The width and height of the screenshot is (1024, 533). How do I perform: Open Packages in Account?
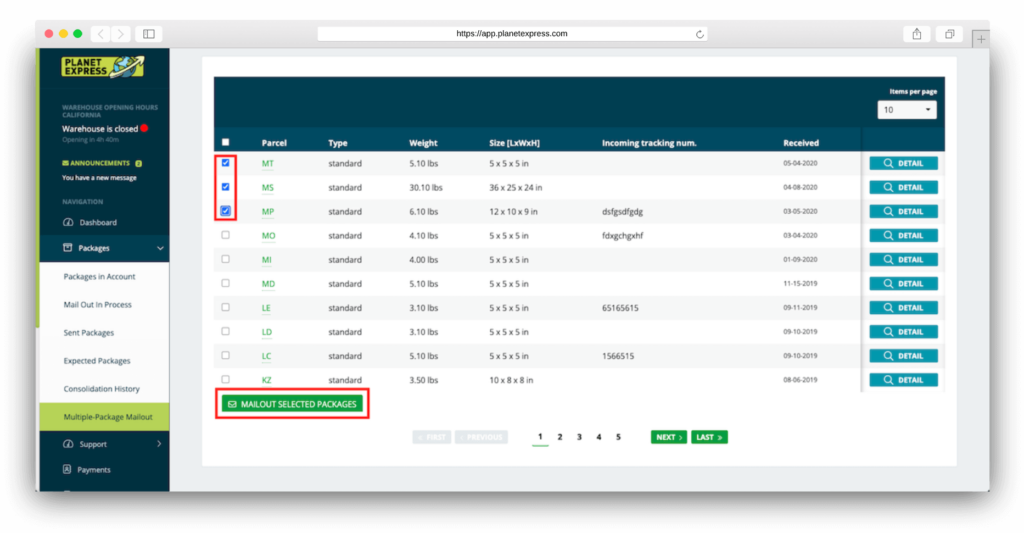click(x=99, y=277)
